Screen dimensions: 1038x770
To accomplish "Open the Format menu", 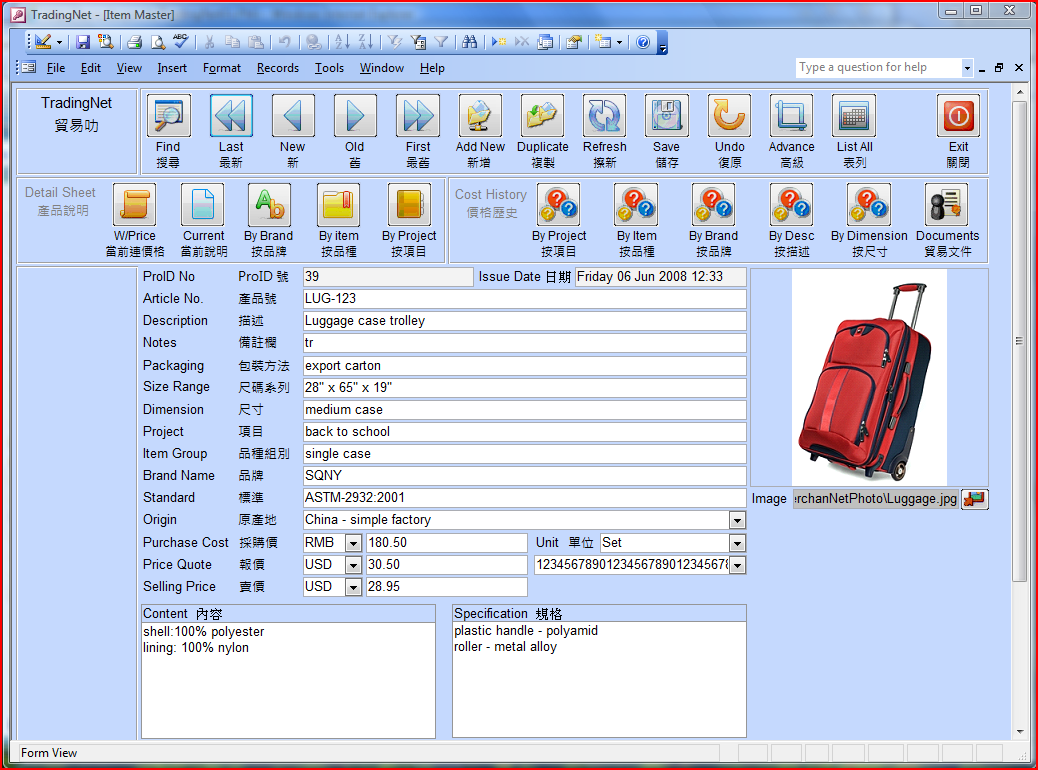I will coord(221,68).
